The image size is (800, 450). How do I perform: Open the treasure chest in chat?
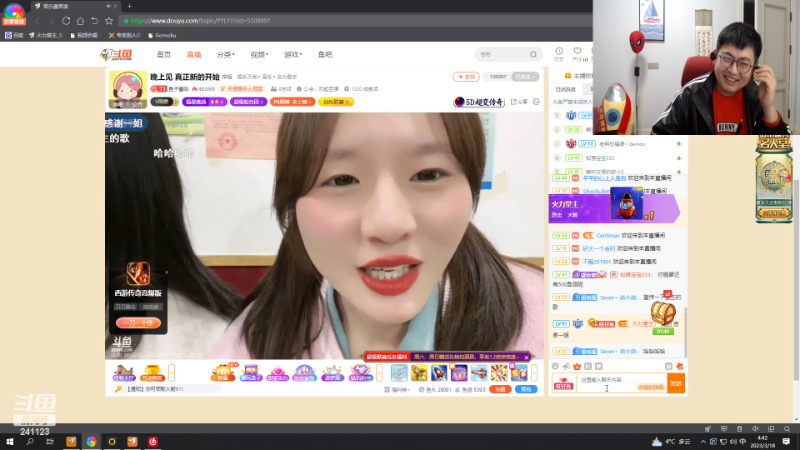[x=663, y=314]
